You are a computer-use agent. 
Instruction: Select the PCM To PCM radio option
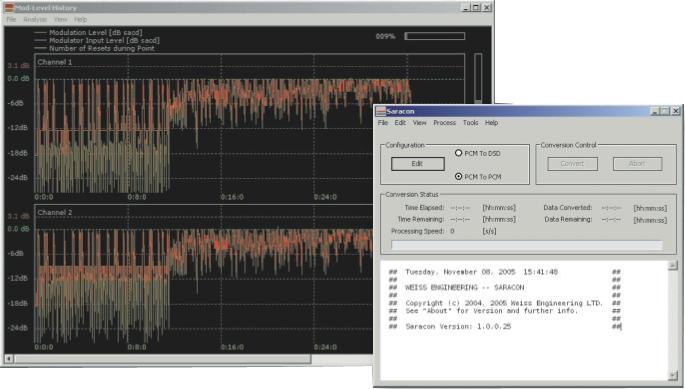(x=477, y=177)
